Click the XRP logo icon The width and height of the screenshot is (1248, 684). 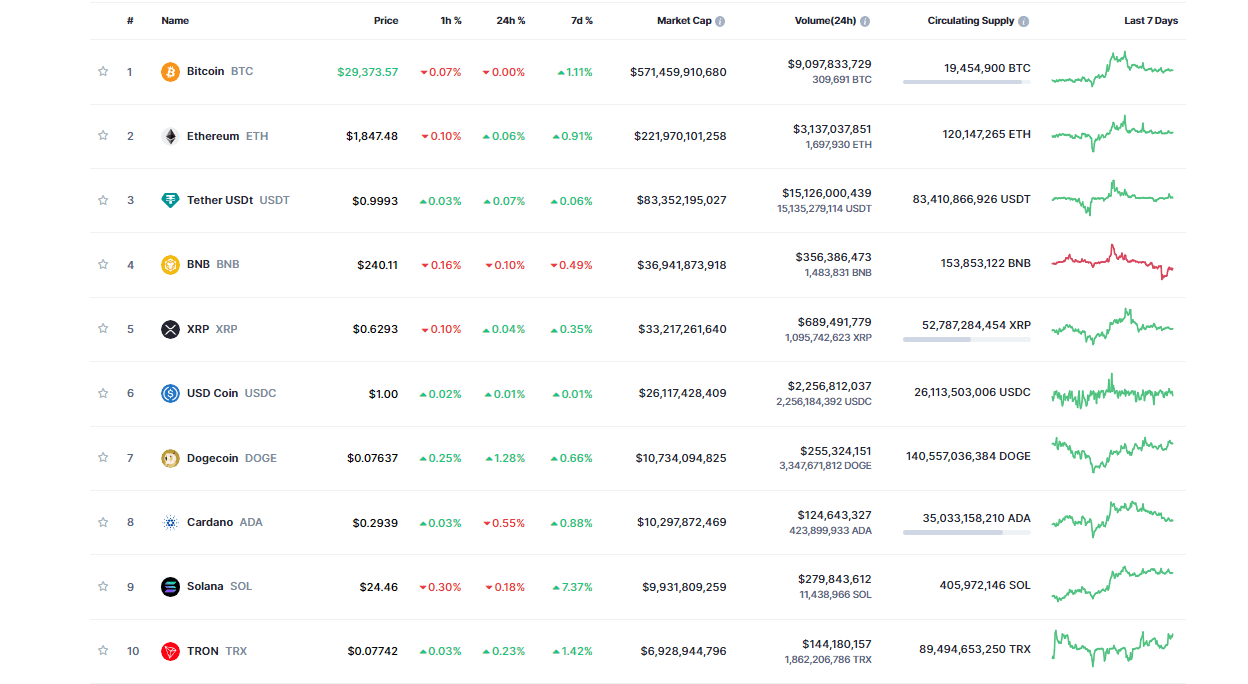pyautogui.click(x=170, y=329)
